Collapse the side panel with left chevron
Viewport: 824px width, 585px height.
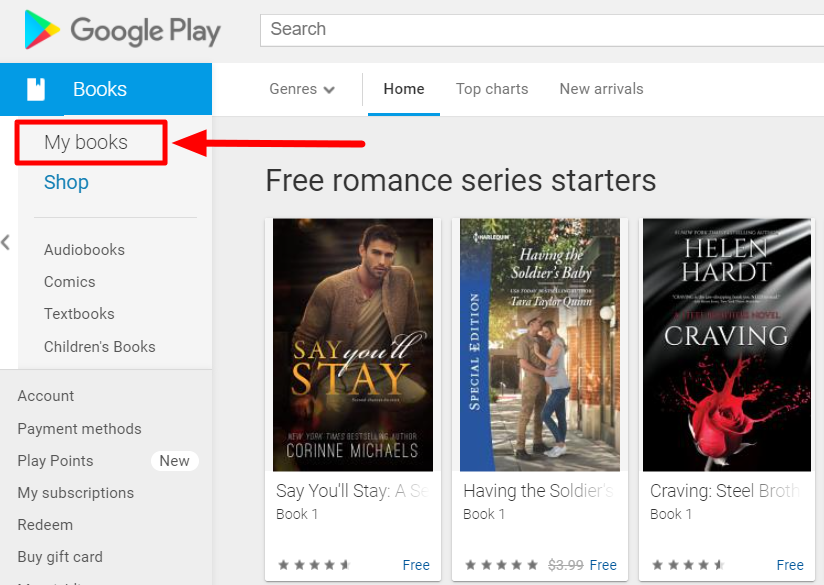click(x=6, y=242)
